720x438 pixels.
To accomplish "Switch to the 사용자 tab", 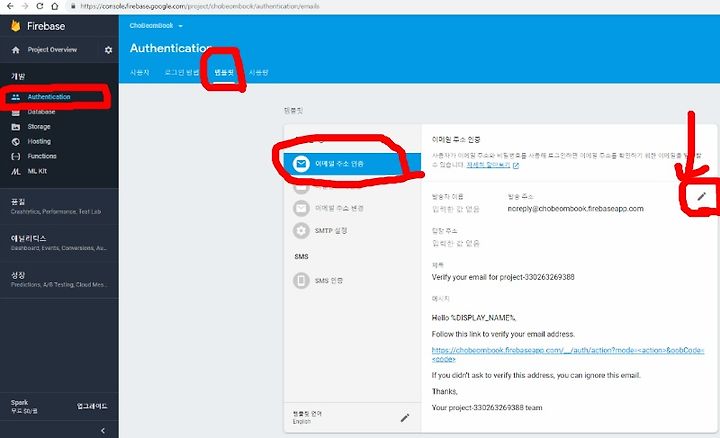I will point(139,73).
